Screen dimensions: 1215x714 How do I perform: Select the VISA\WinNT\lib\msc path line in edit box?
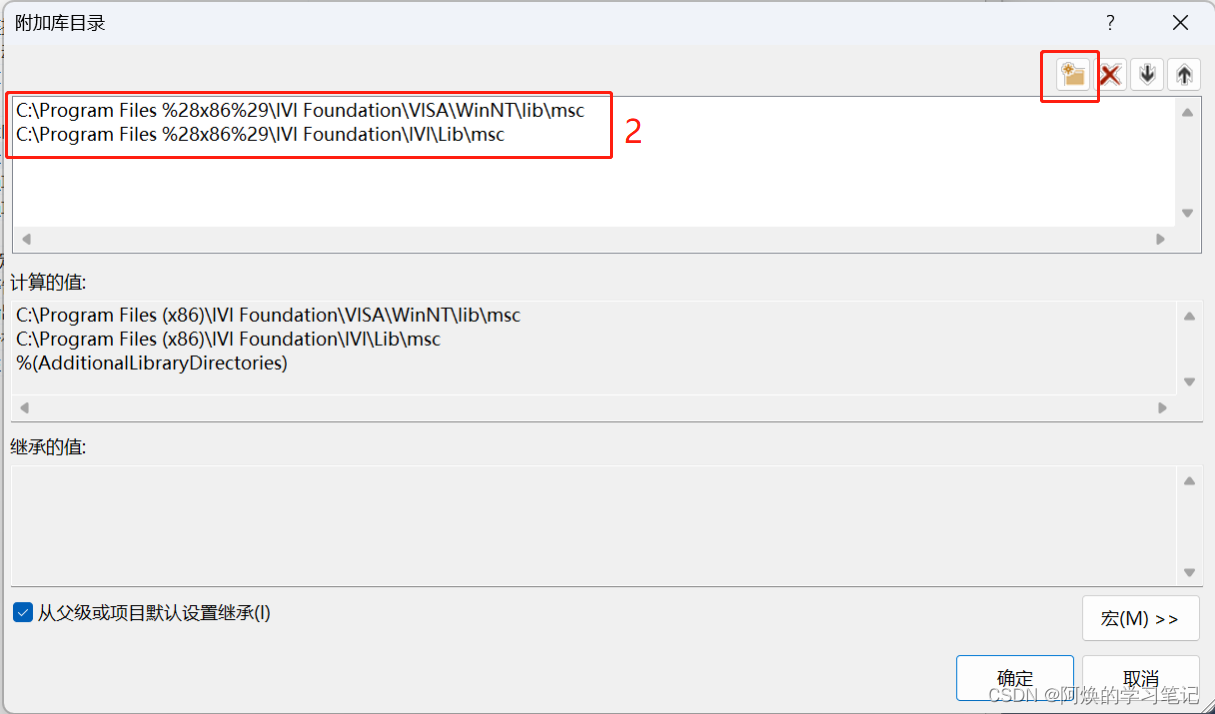coord(300,110)
